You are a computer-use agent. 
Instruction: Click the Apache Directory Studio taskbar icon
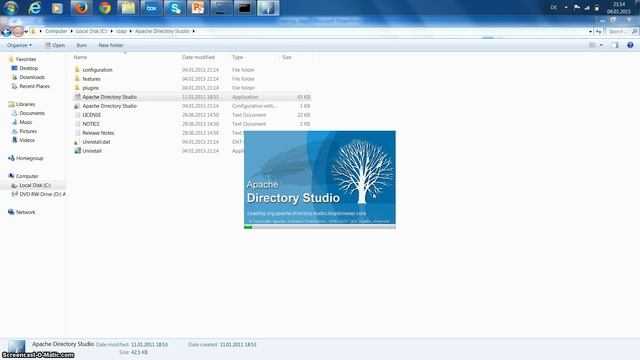(x=268, y=8)
